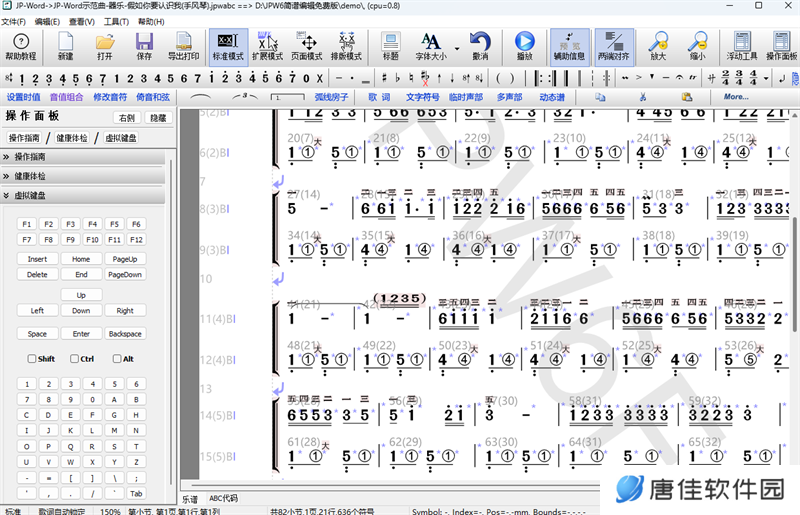Open the 多声部 multi-voice tool
The height and width of the screenshot is (515, 800).
(x=509, y=96)
